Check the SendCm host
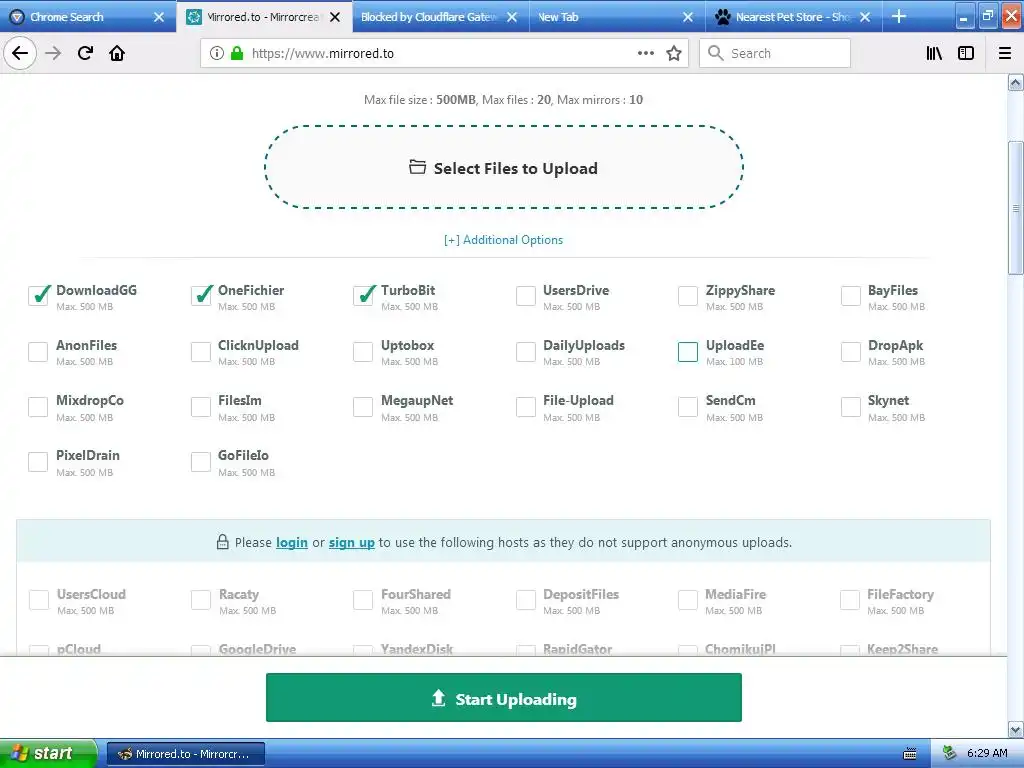Viewport: 1024px width, 768px height. [688, 406]
